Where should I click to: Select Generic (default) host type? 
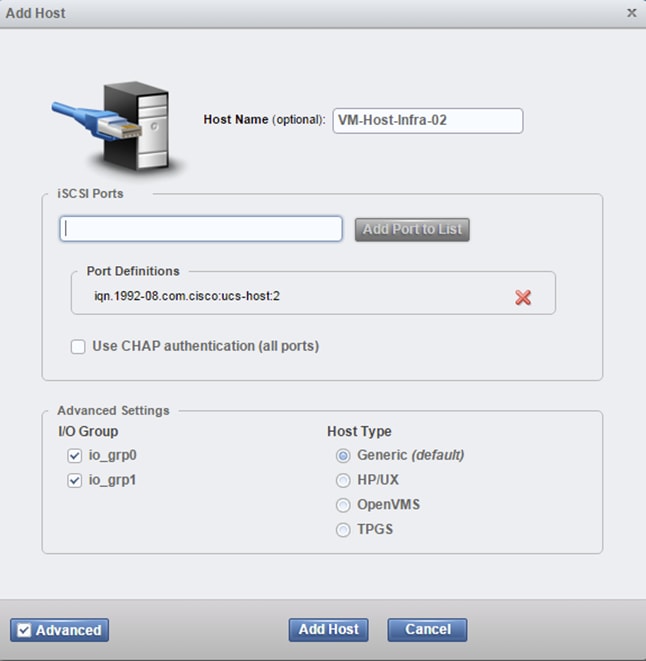[343, 456]
